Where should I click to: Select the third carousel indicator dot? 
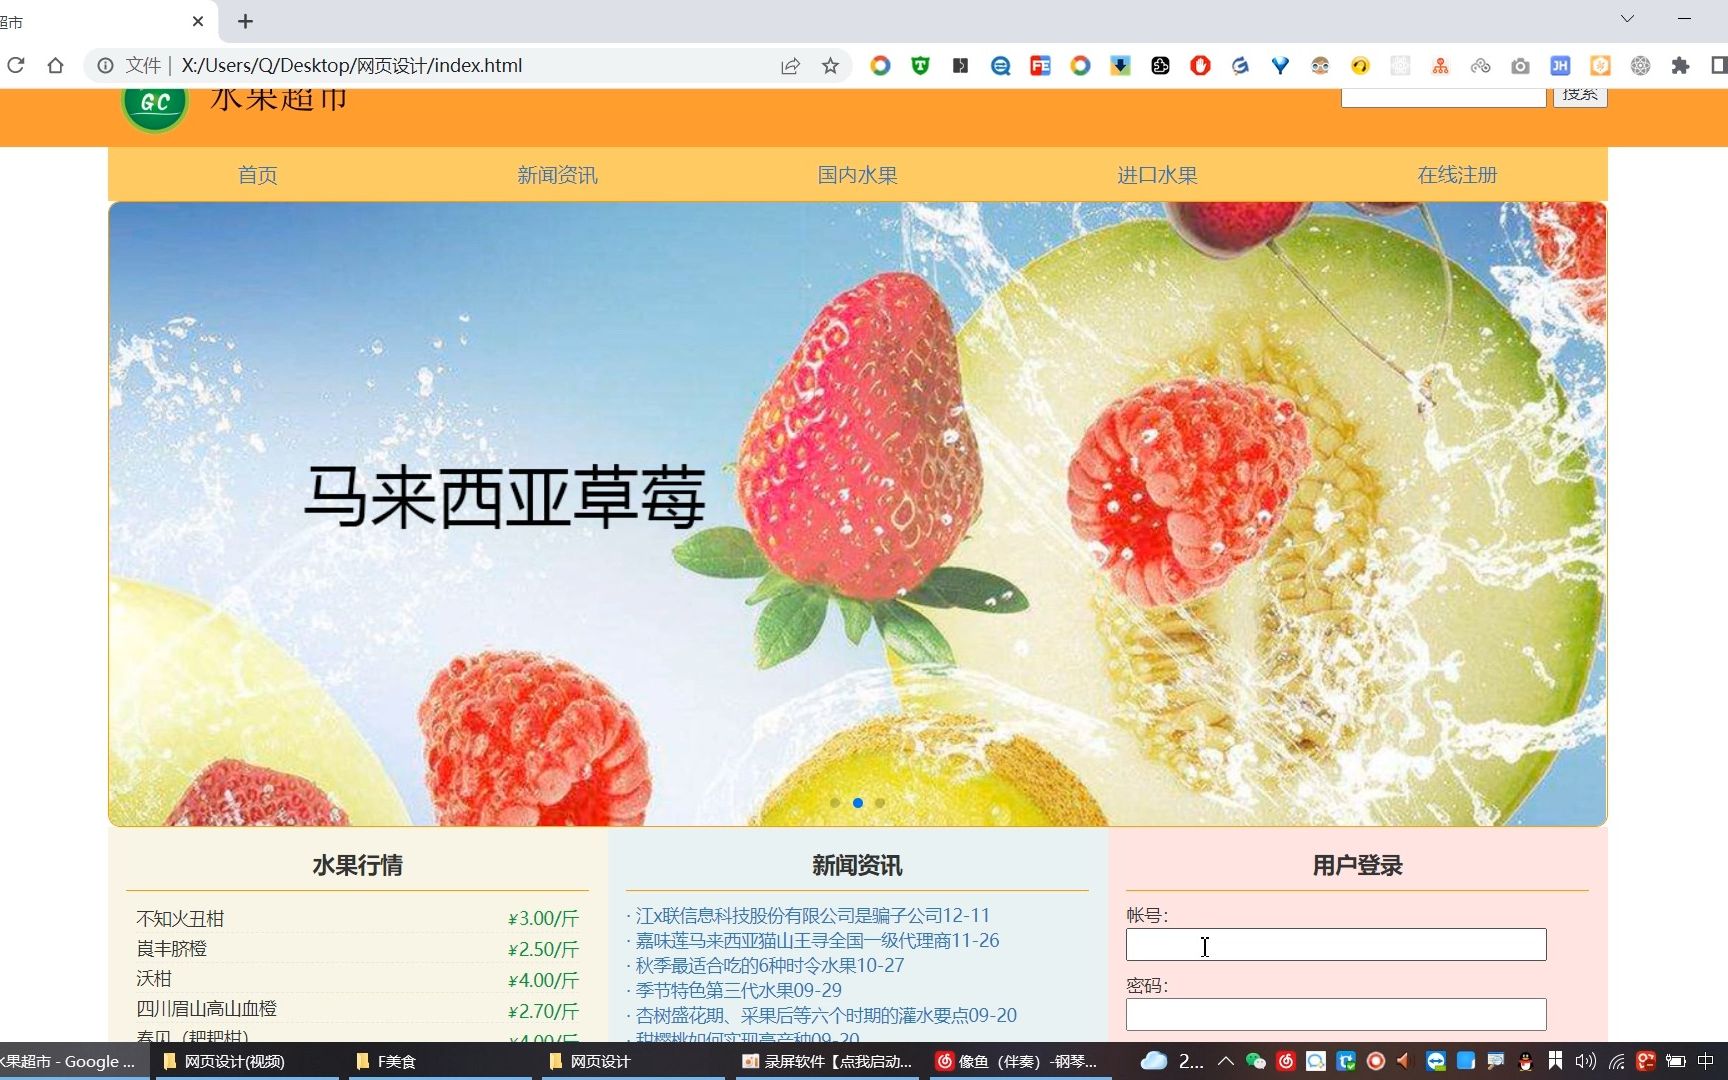tap(880, 803)
